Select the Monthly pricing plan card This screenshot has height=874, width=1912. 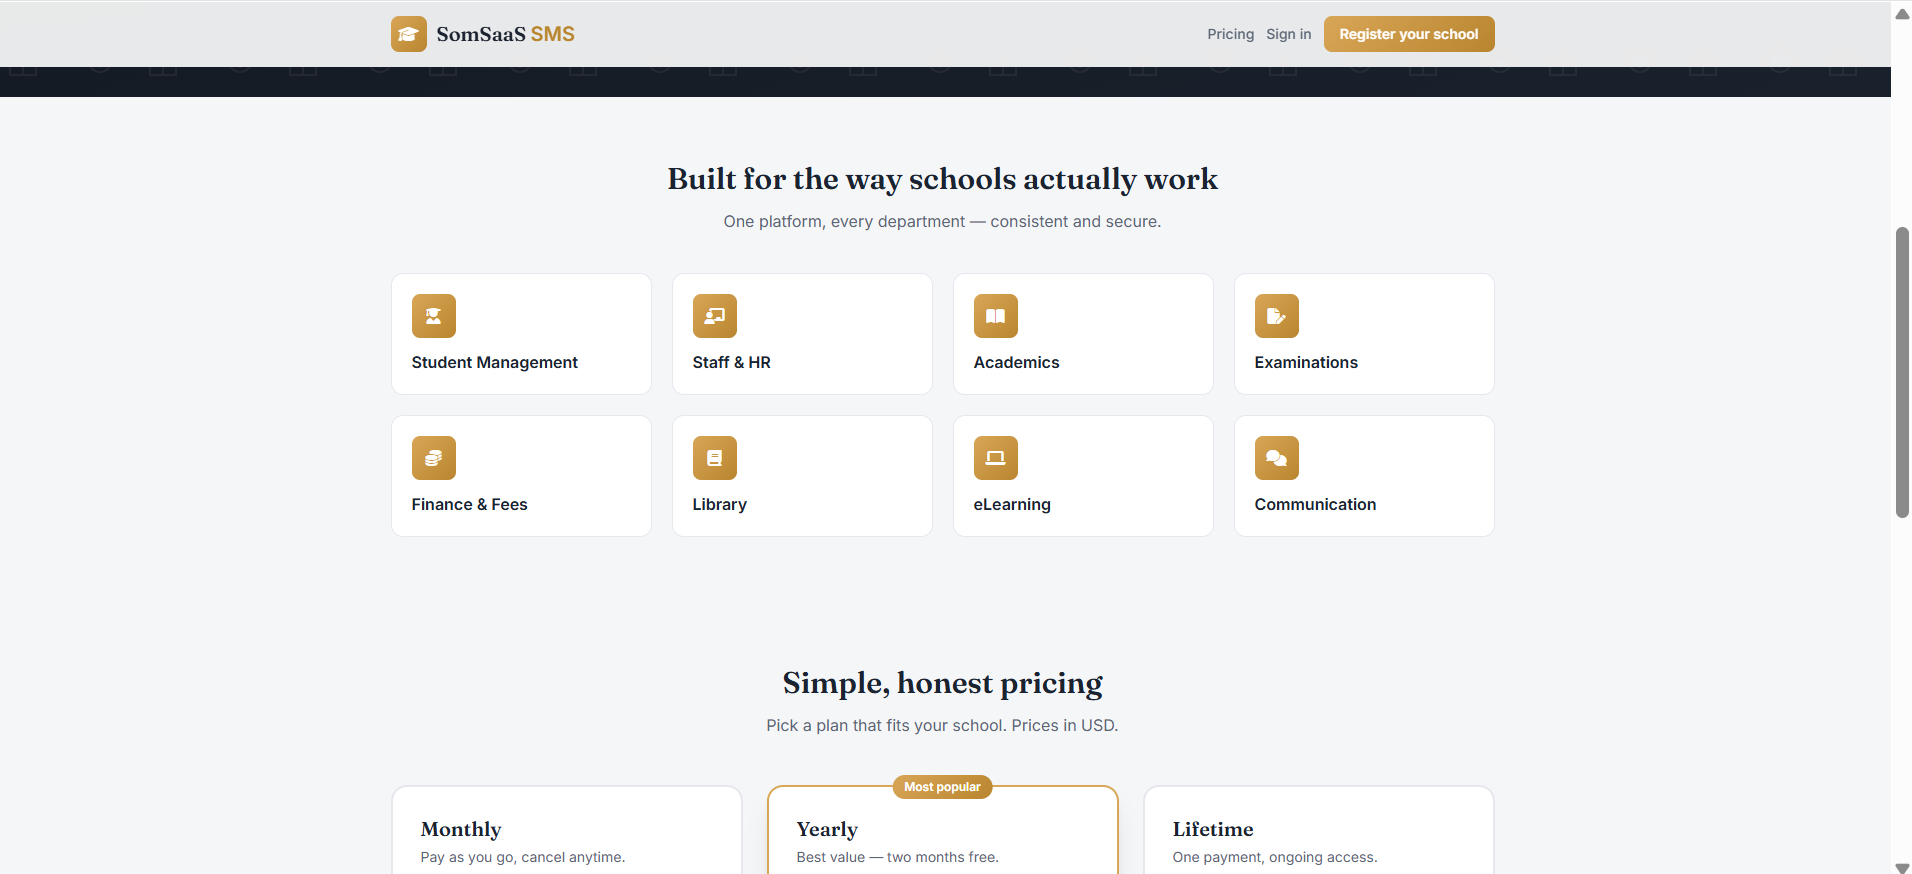[567, 830]
